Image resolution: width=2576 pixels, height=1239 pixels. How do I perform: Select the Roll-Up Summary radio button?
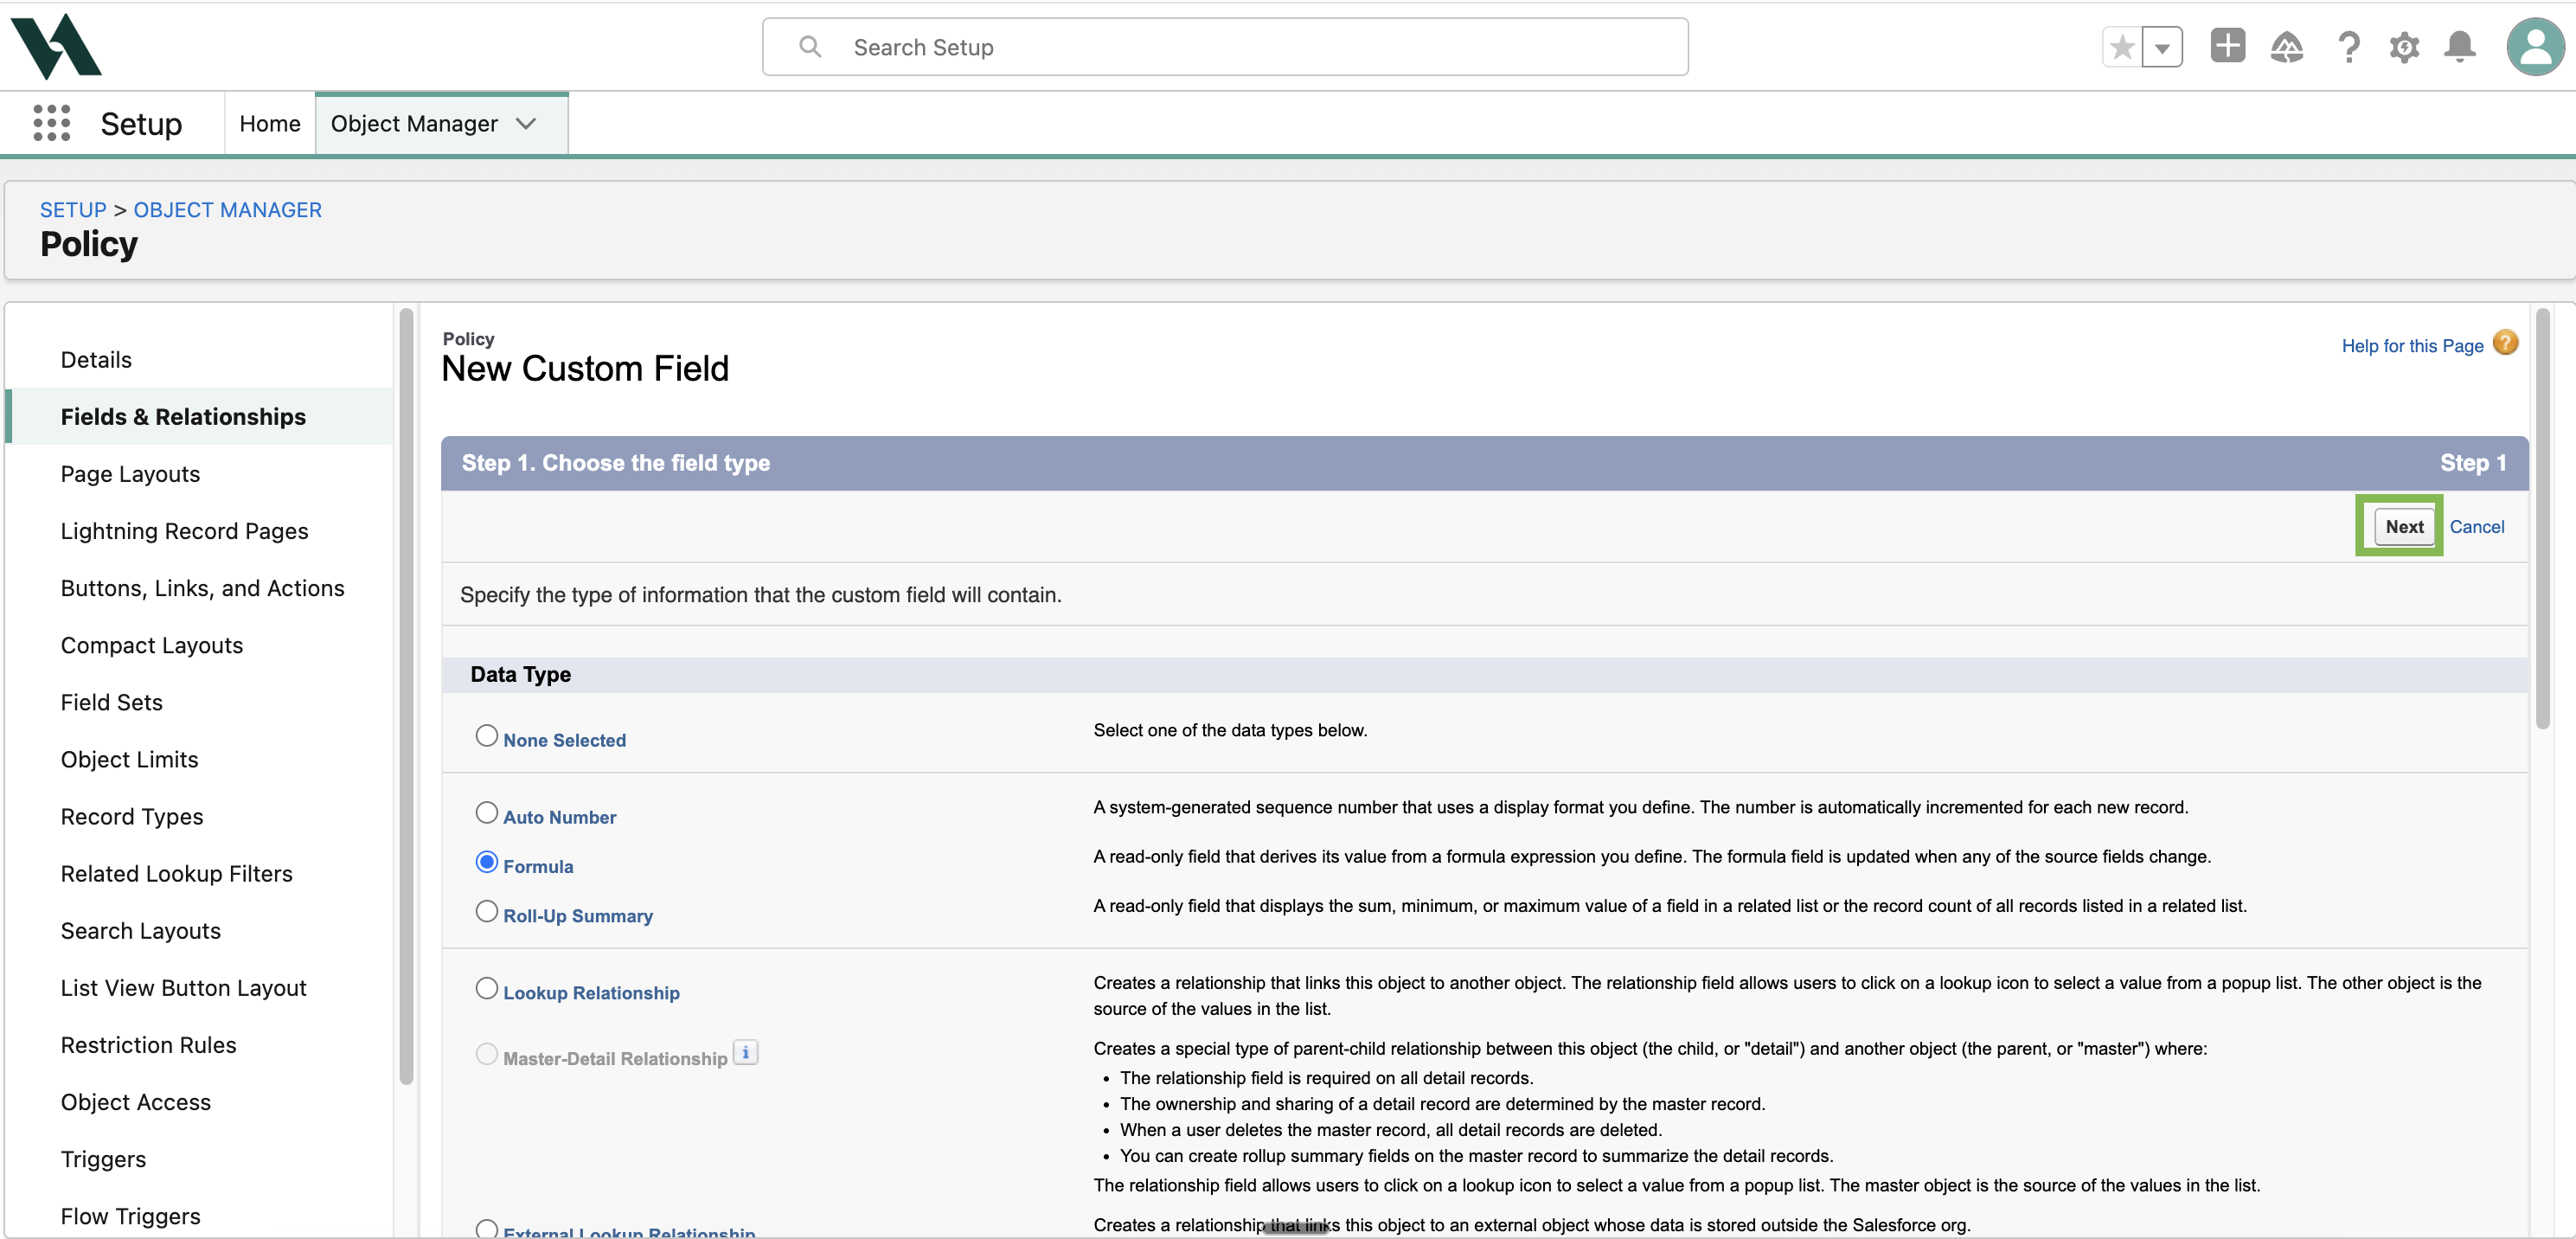486,910
